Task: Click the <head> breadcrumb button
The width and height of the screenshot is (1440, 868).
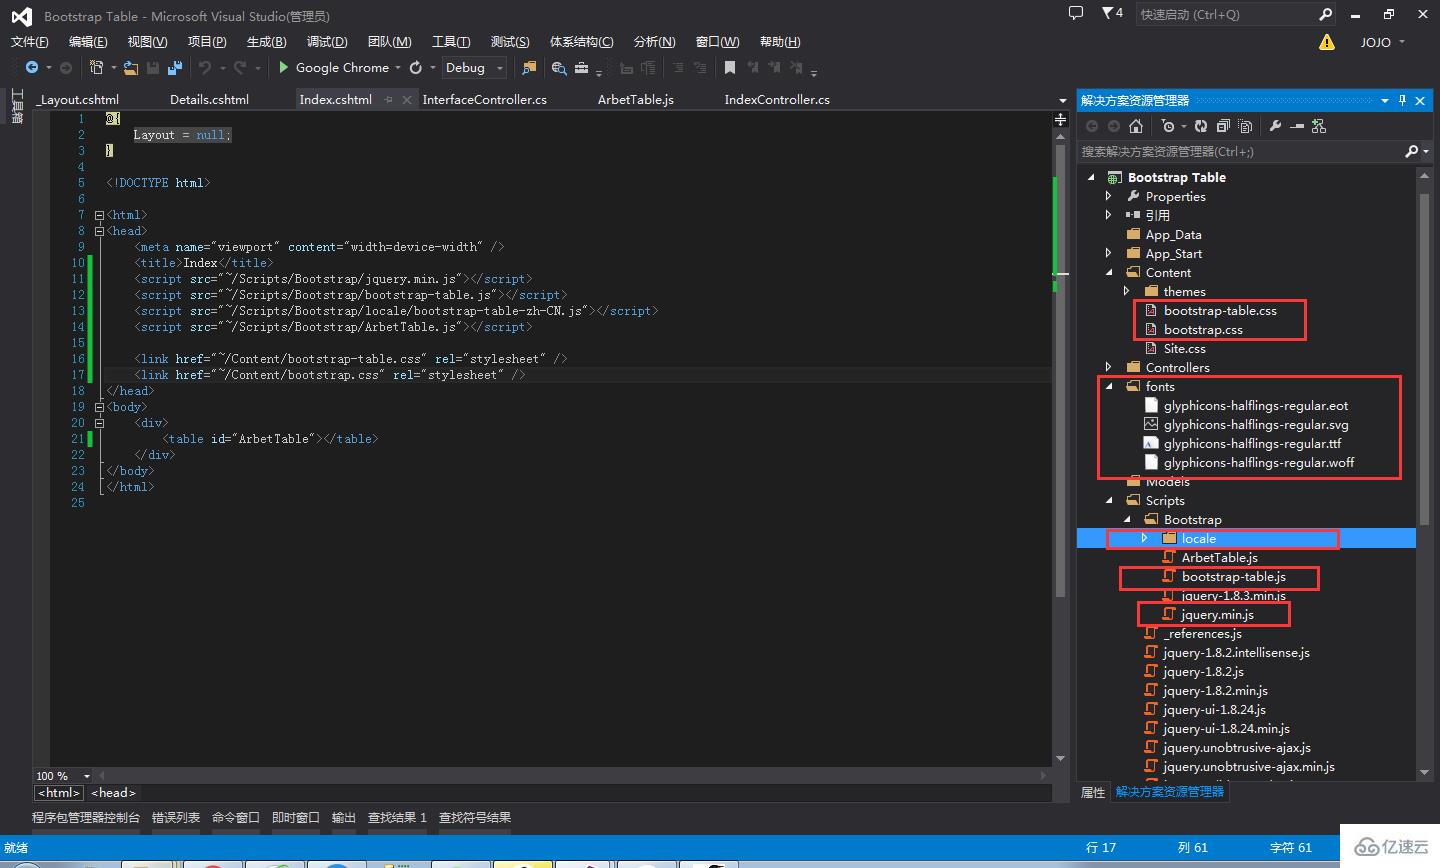Action: click(113, 792)
